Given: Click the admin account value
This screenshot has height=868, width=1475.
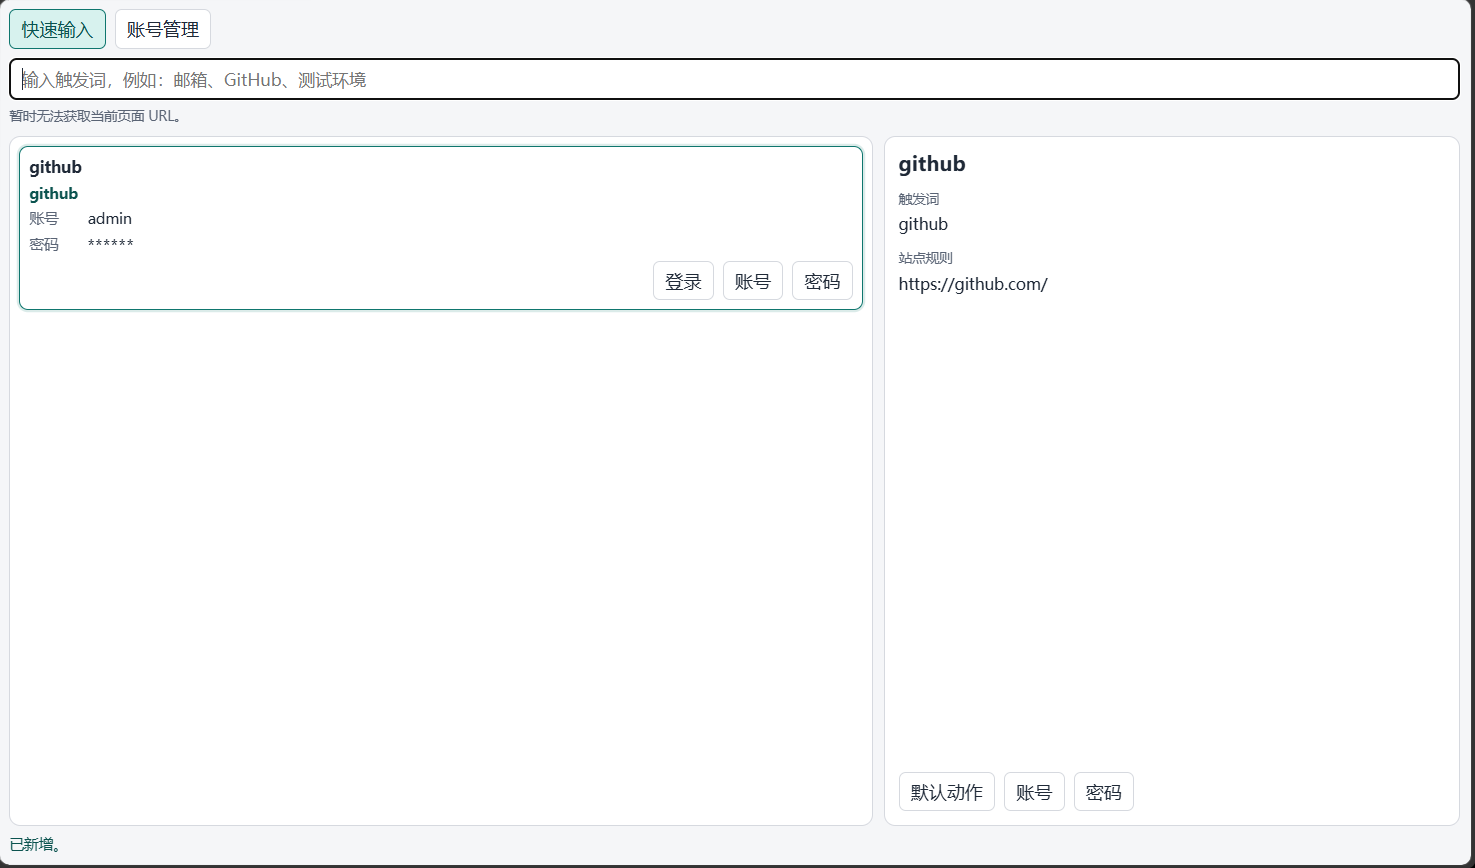Looking at the screenshot, I should pyautogui.click(x=110, y=218).
